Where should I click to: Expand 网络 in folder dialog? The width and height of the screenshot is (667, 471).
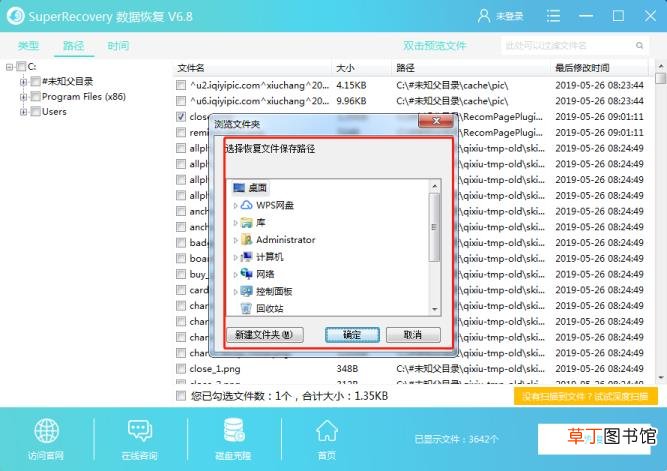point(235,274)
